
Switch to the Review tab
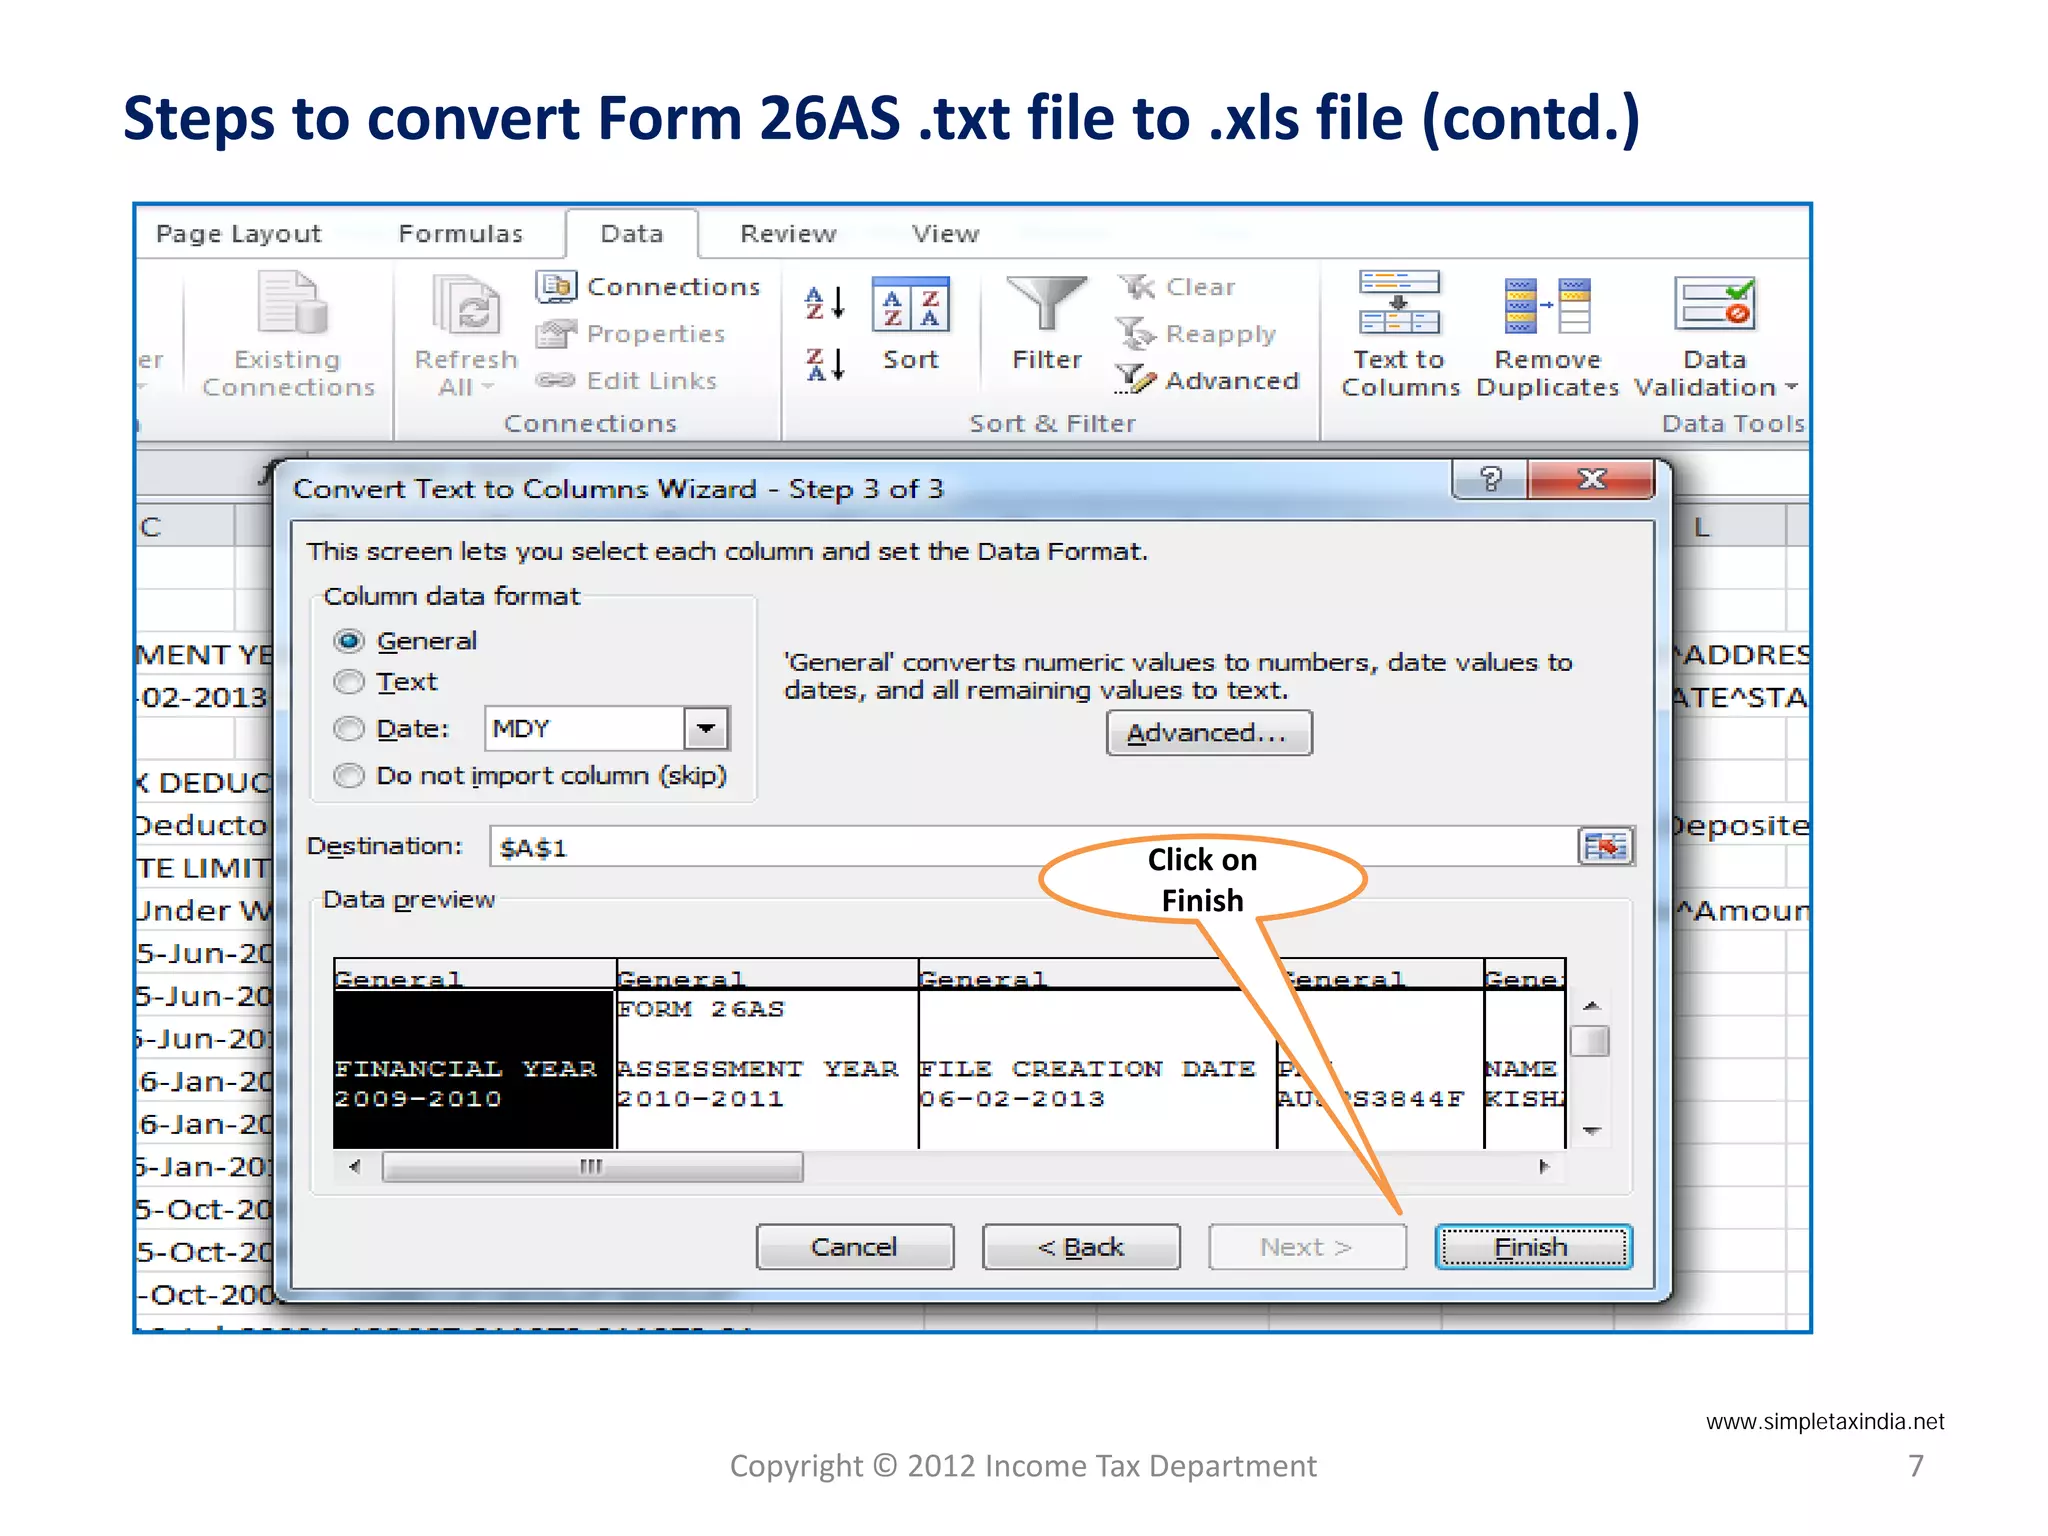(788, 234)
